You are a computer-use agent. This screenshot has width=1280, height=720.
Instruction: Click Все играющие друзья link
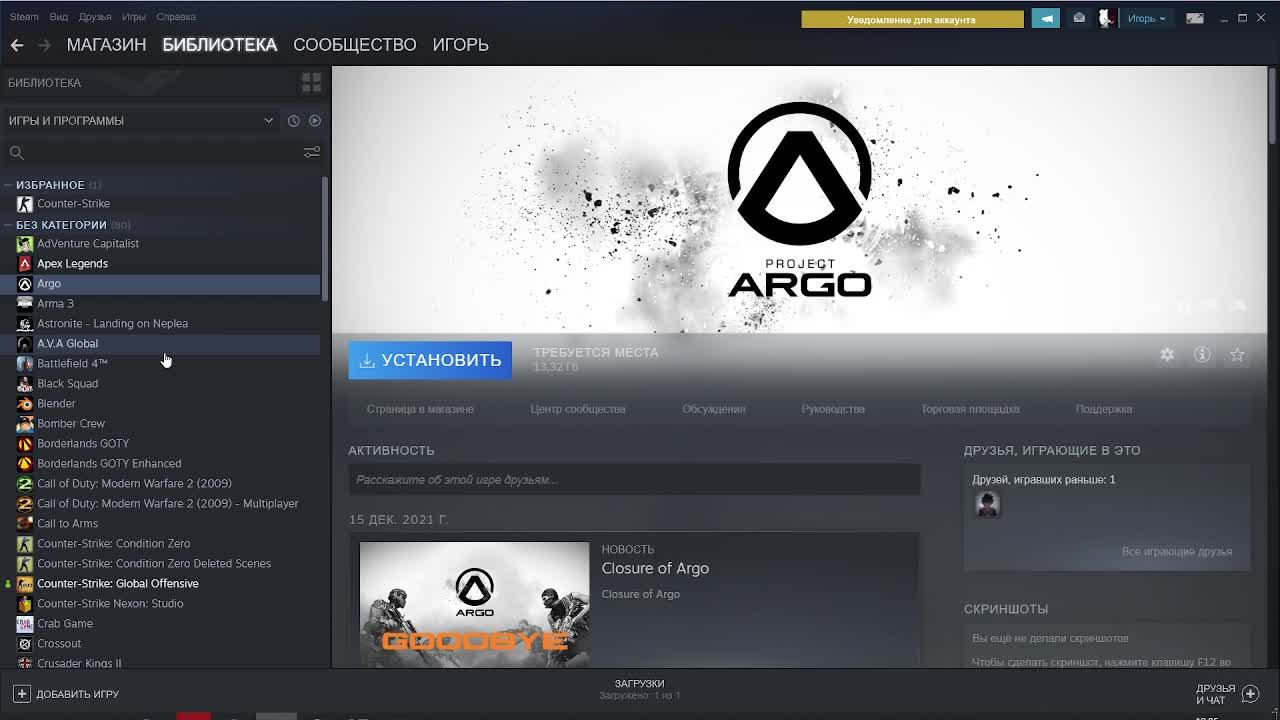pos(1177,552)
